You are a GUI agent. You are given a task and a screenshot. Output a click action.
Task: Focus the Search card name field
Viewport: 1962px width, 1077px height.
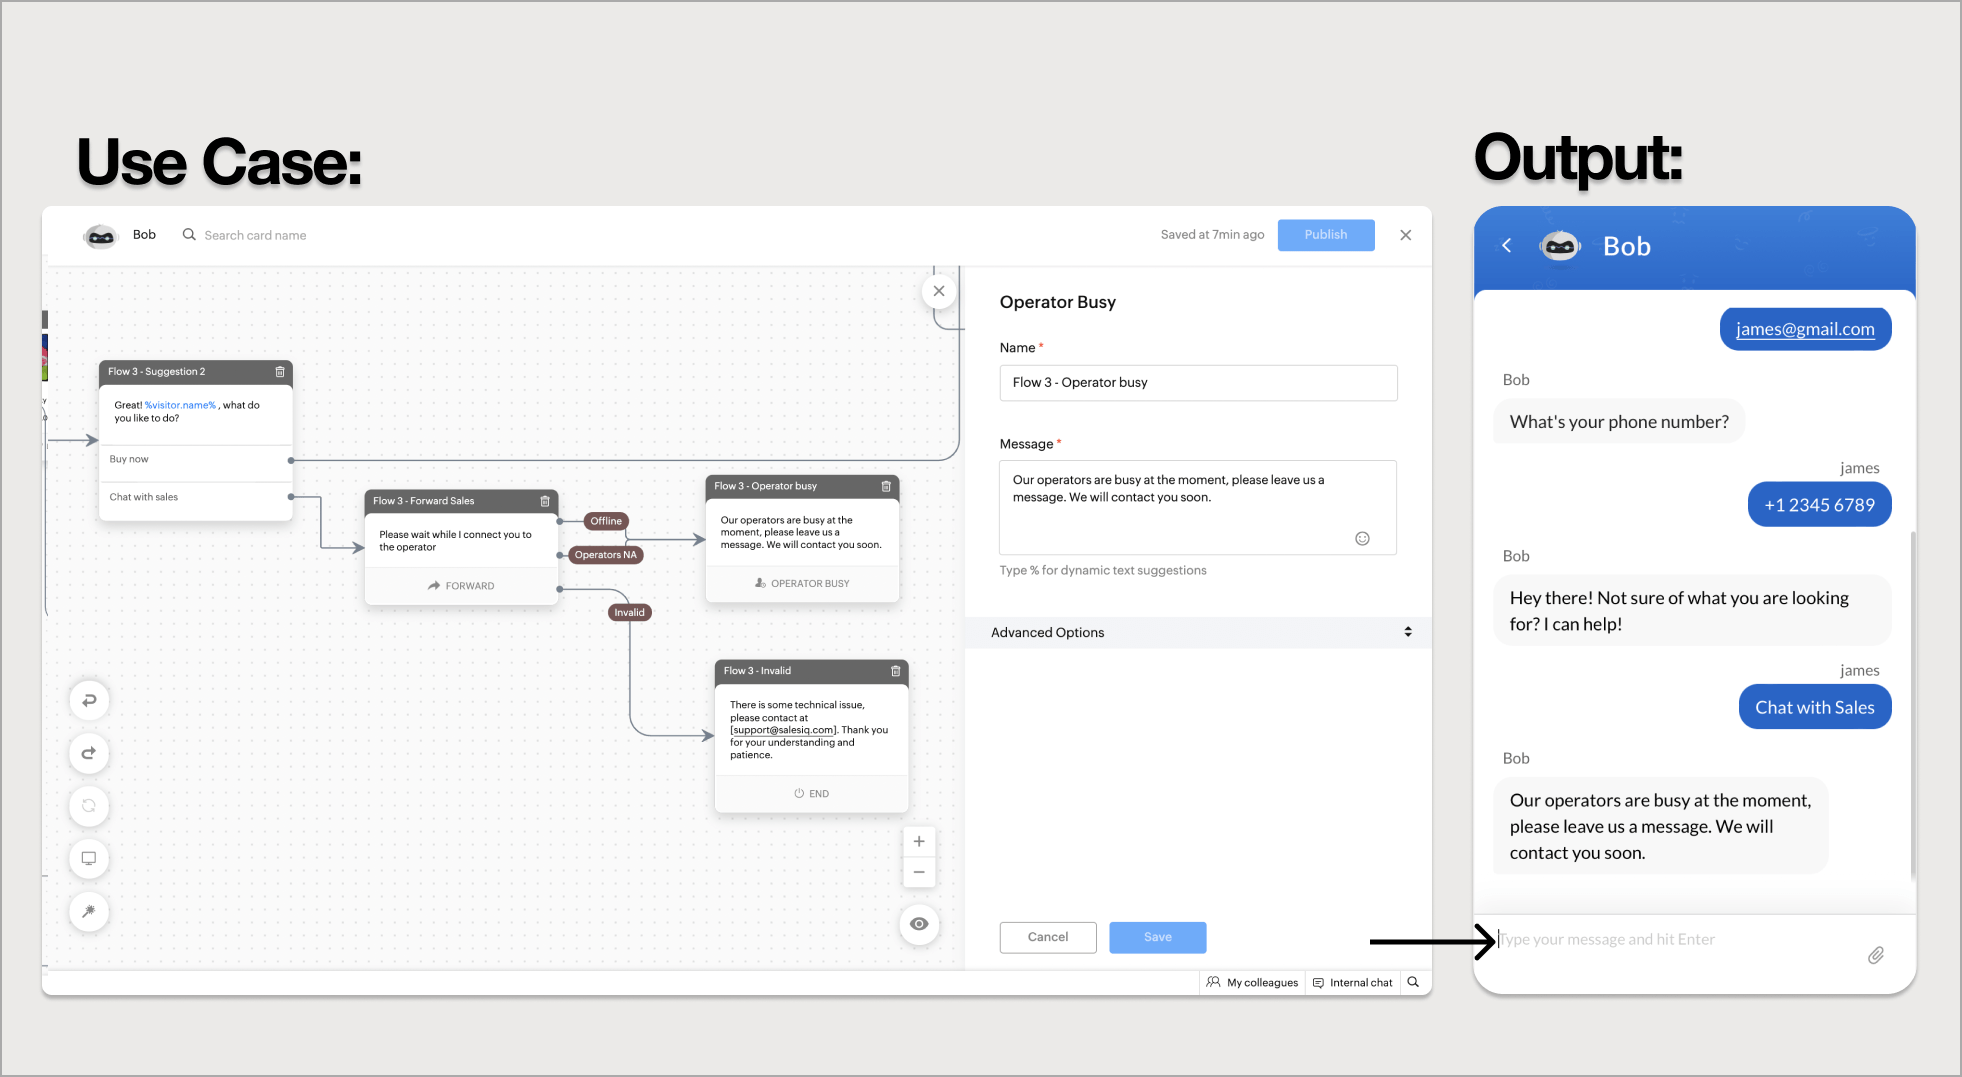click(255, 235)
